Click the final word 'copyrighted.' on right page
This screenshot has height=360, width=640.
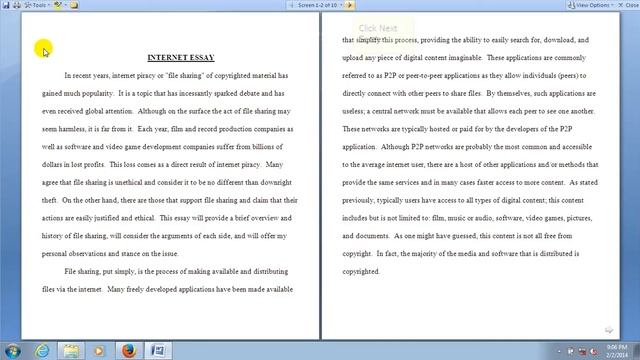pos(361,271)
